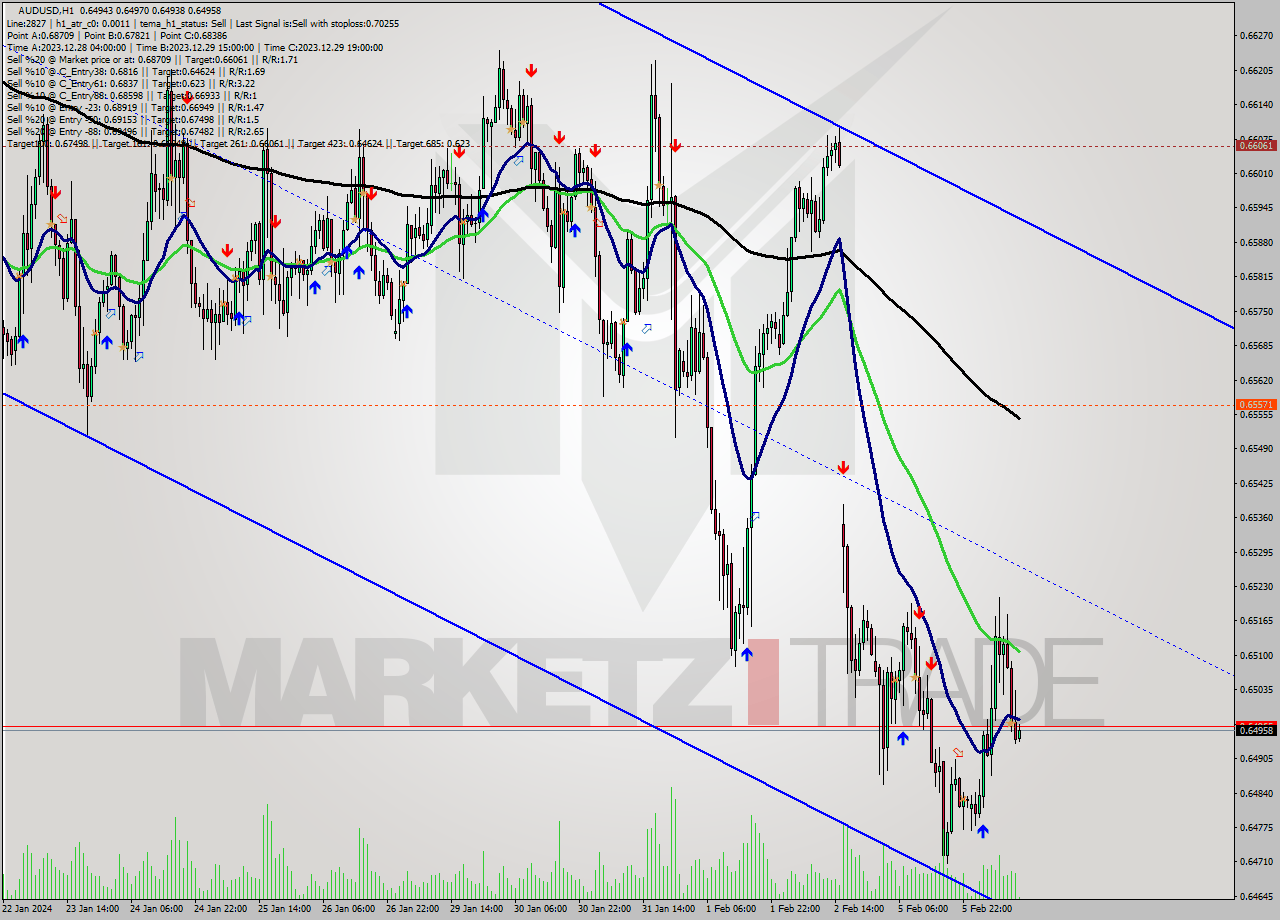Click the '22 Jan 2024' date label
Image resolution: width=1280 pixels, height=920 pixels.
[x=29, y=909]
